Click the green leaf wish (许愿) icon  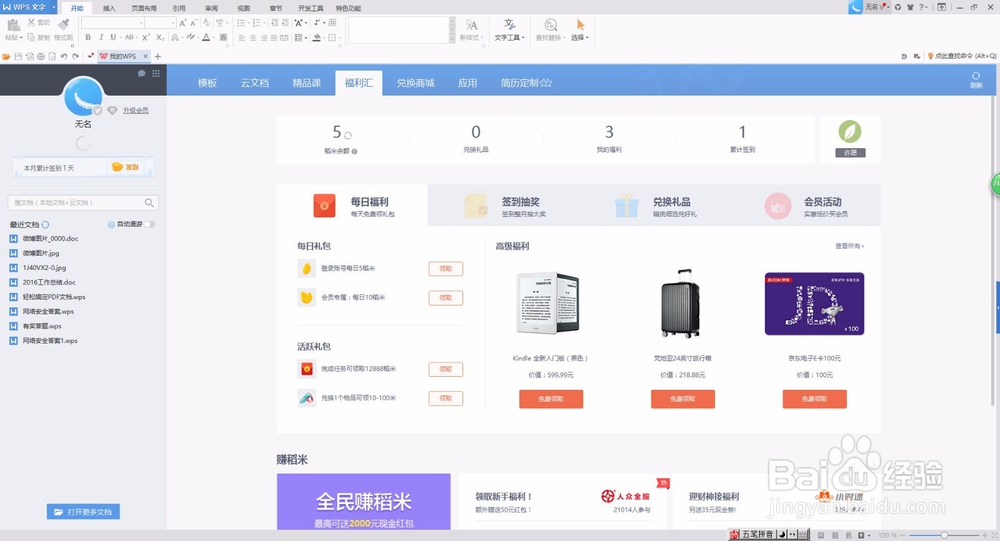(x=849, y=131)
